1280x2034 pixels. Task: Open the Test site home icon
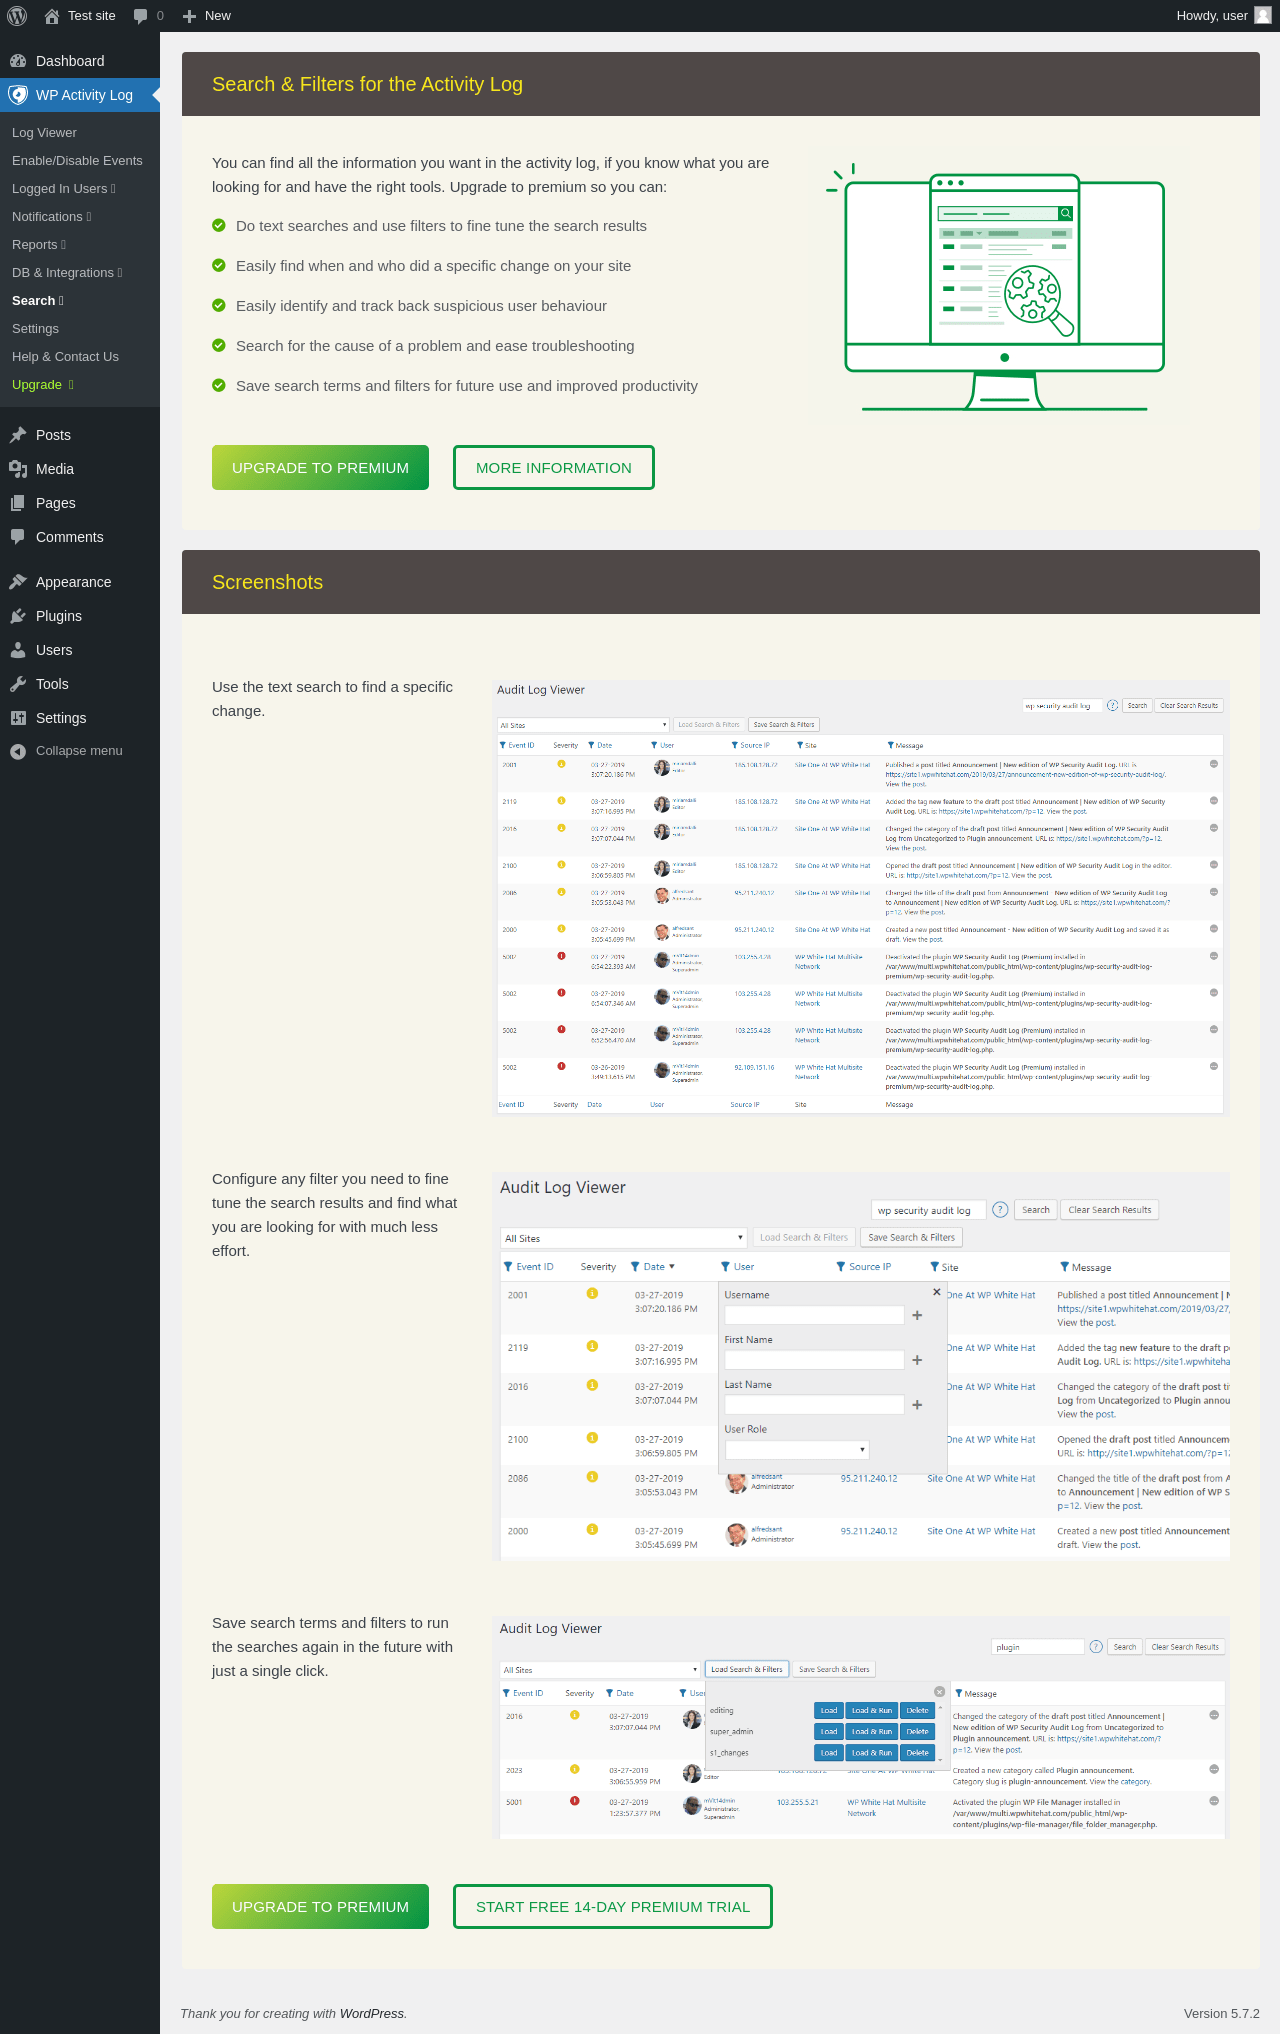[52, 16]
